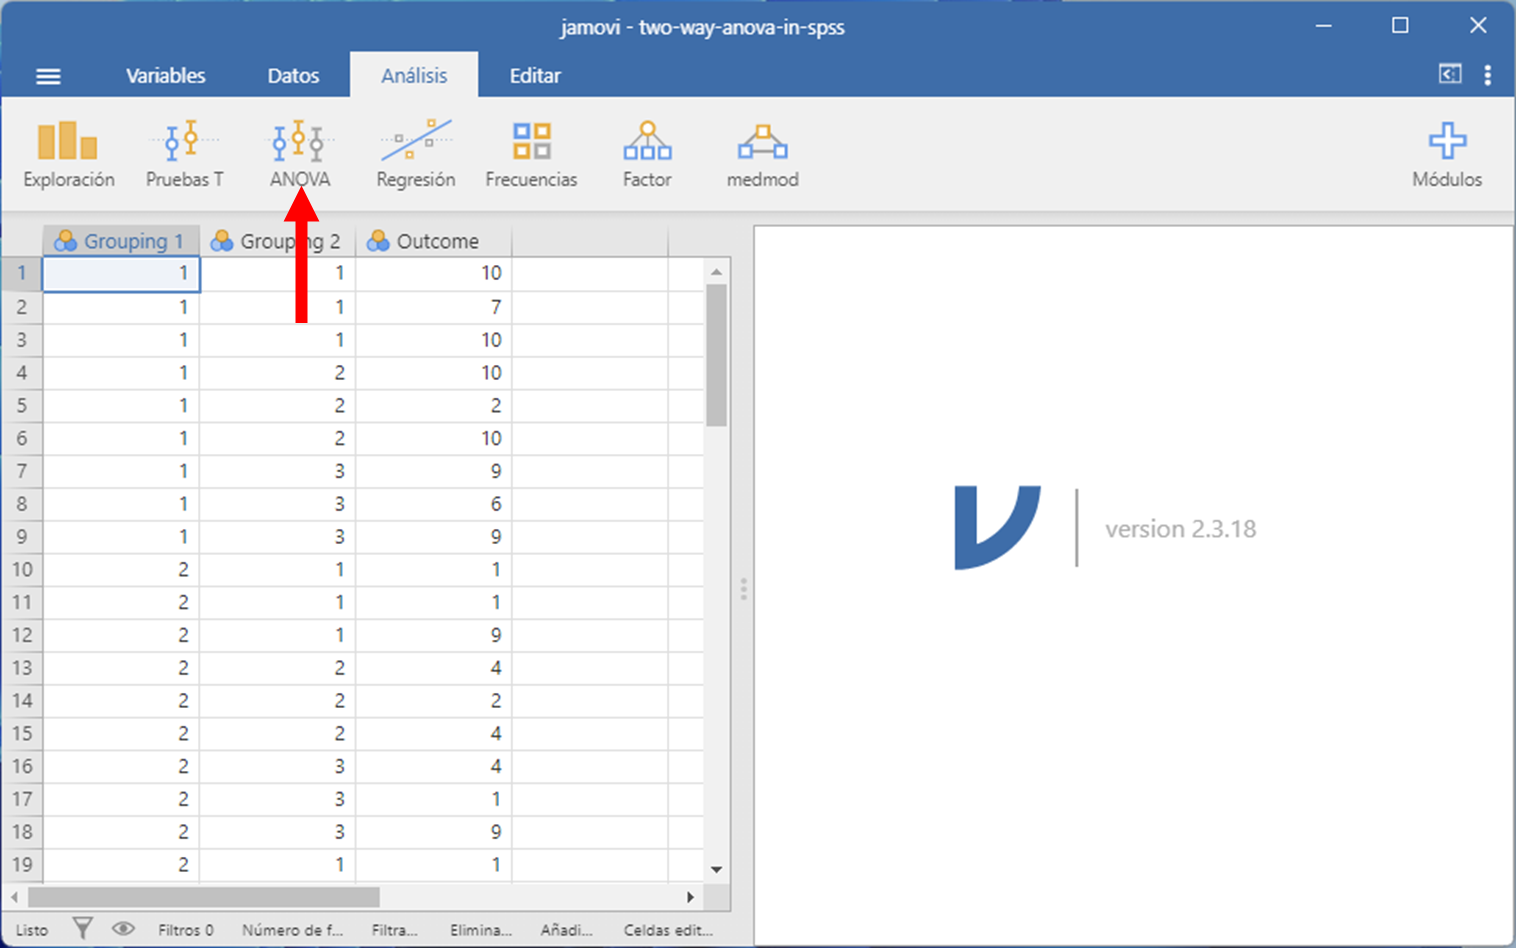The width and height of the screenshot is (1516, 948).
Task: Open the vertical three-dot options menu
Action: [1488, 75]
